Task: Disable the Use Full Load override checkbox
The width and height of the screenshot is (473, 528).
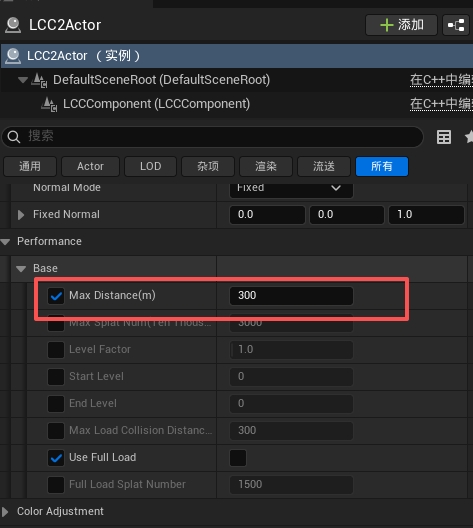Action: (x=56, y=458)
